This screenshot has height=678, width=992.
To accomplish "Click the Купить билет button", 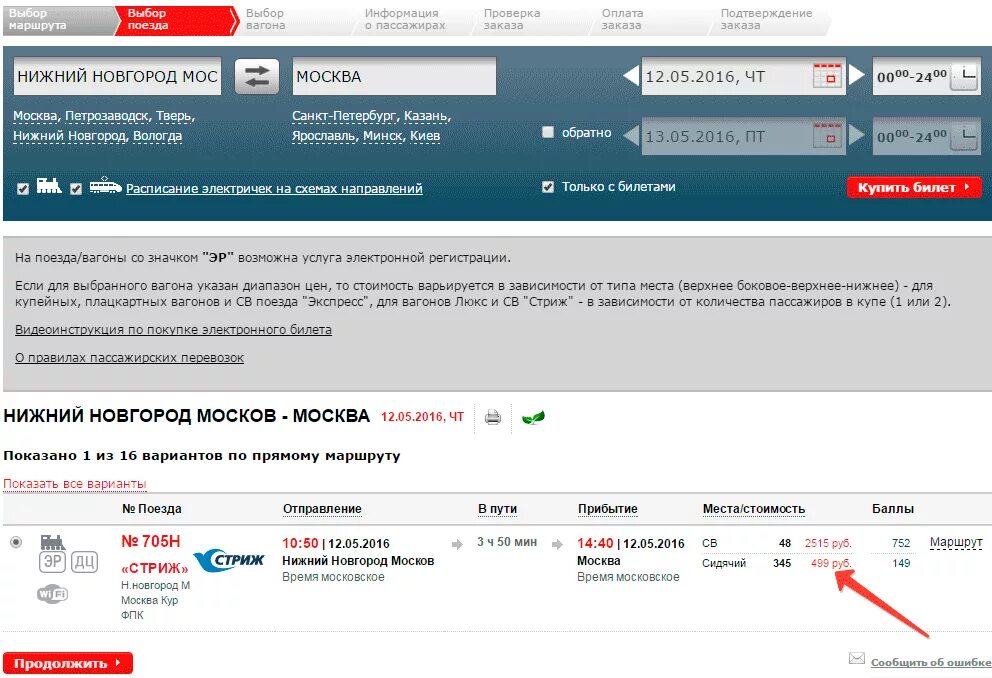I will (914, 187).
